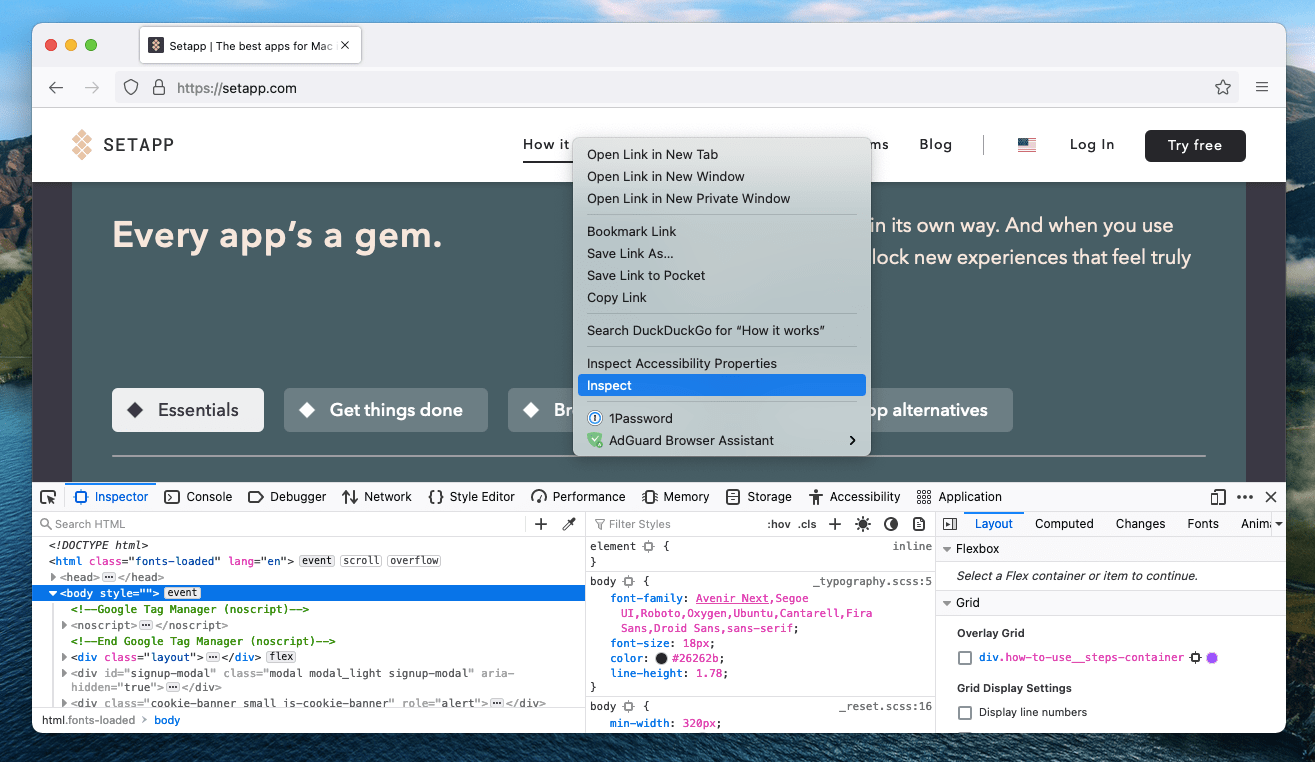Add a new node in Inspector
This screenshot has width=1315, height=762.
point(541,524)
